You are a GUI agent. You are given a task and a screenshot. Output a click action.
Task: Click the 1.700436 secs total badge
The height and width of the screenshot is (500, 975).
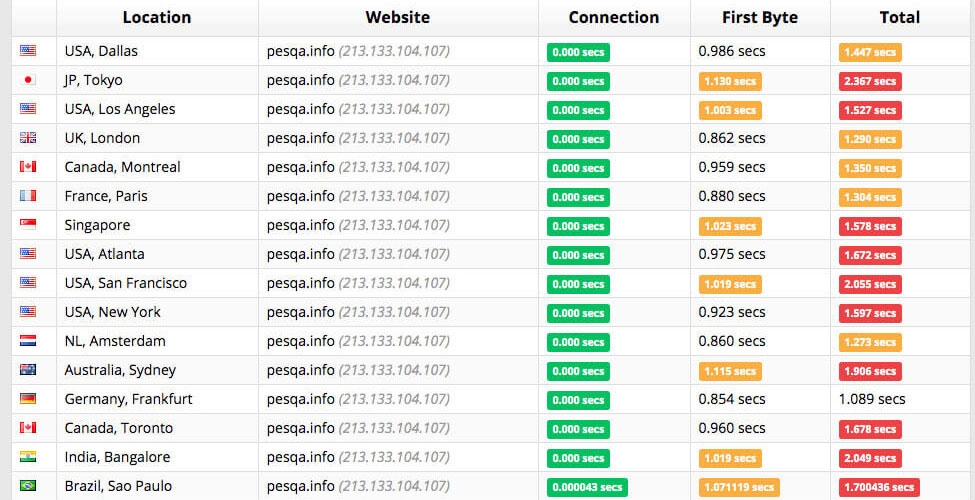click(879, 487)
